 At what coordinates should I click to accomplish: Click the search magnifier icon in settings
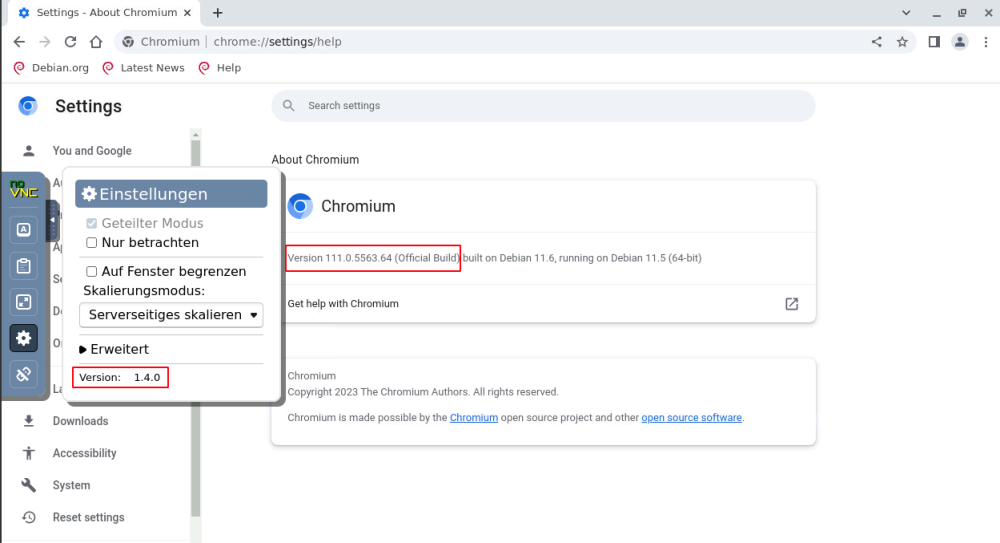(289, 105)
